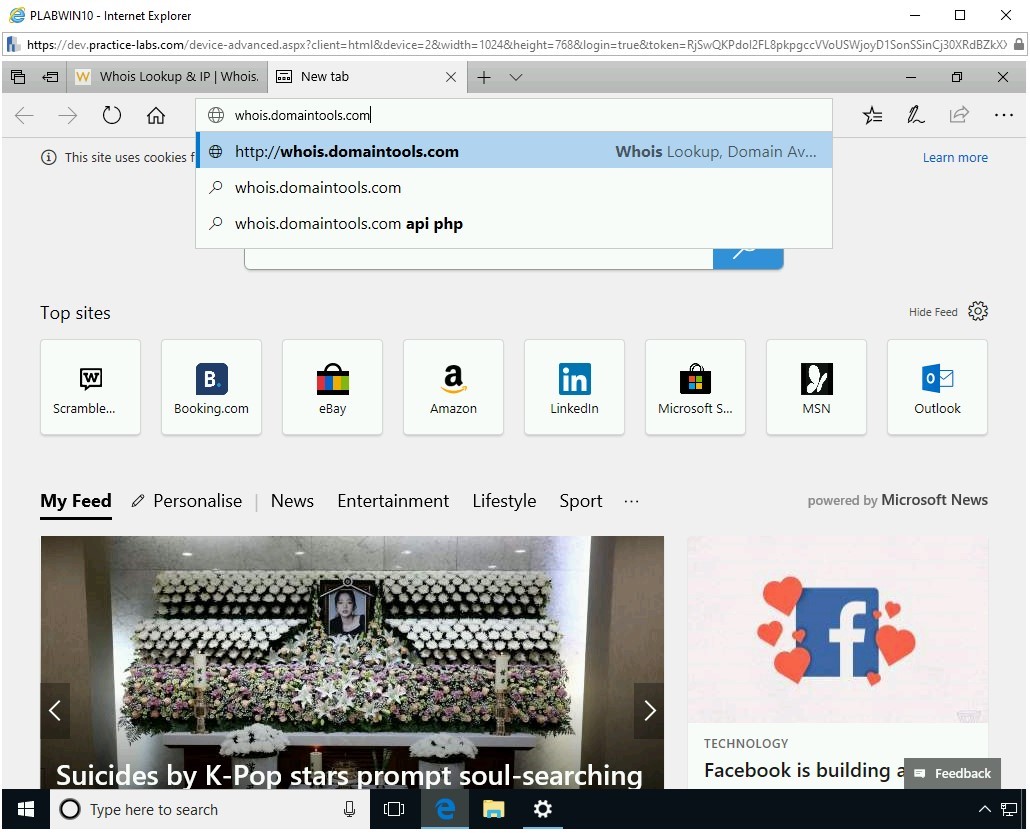Select the Entertainment feed category
Screen dimensions: 1030x833
click(393, 501)
